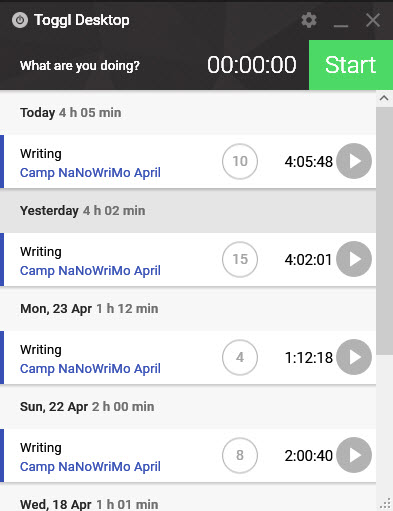393x511 pixels.
Task: Select yesterday's Camp NaNoWriMo April project
Action: [90, 271]
